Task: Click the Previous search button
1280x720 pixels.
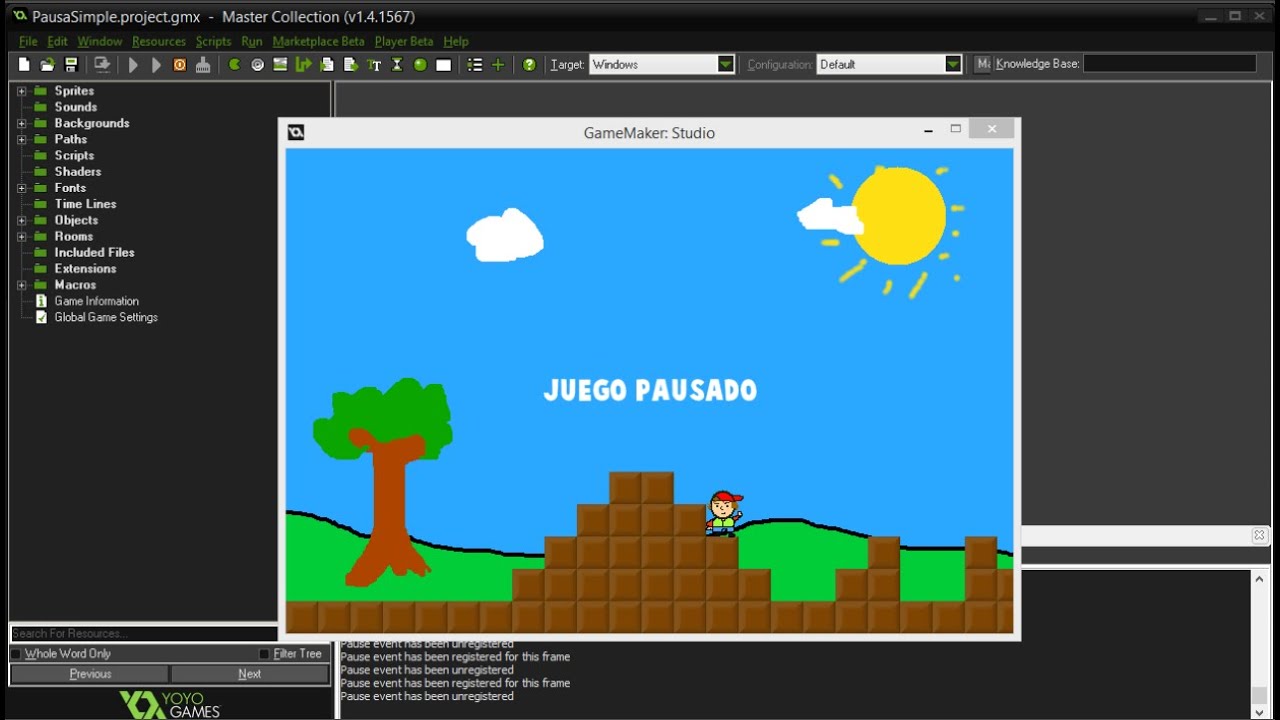Action: (90, 674)
